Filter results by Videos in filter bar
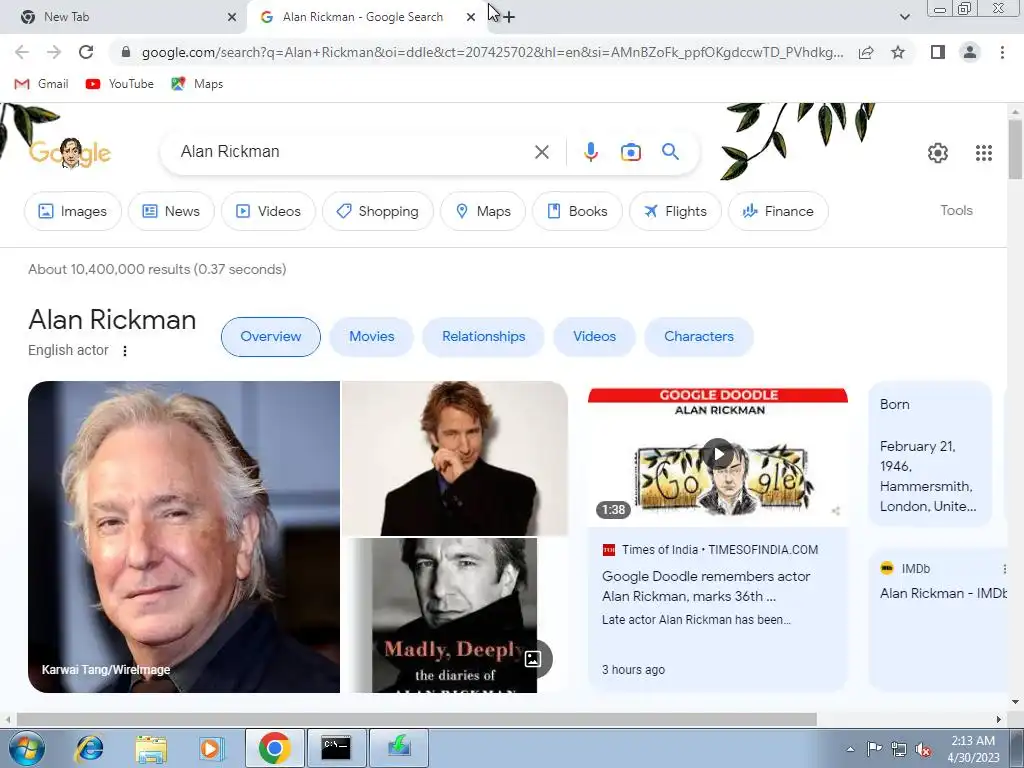Viewport: 1024px width, 768px height. pos(268,211)
